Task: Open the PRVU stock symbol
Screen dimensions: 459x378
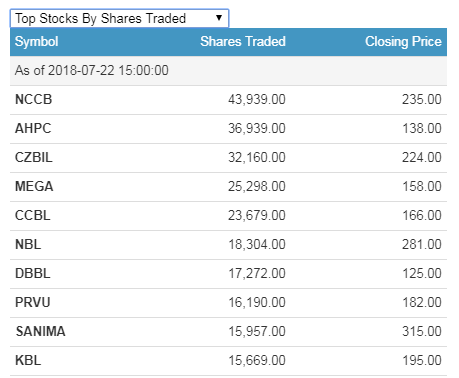Action: click(33, 303)
